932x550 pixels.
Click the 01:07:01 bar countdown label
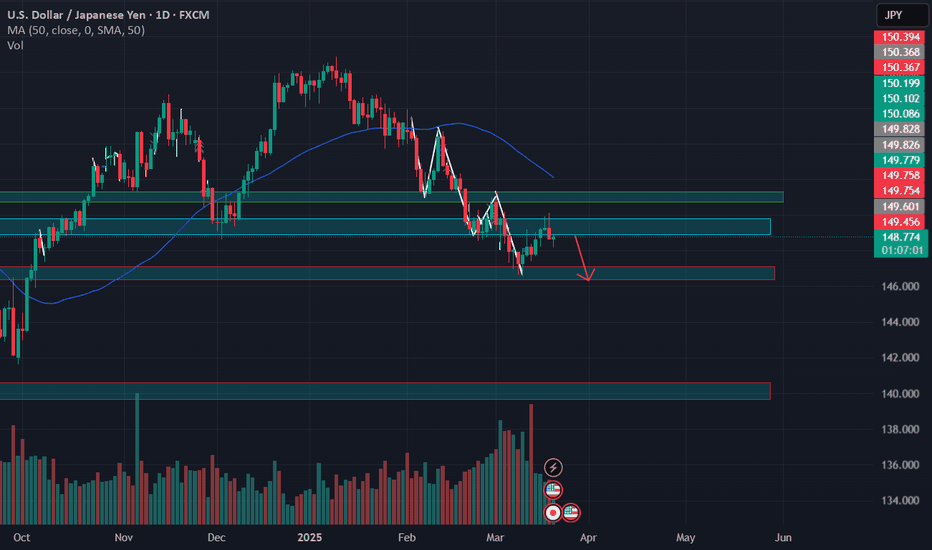(x=900, y=250)
